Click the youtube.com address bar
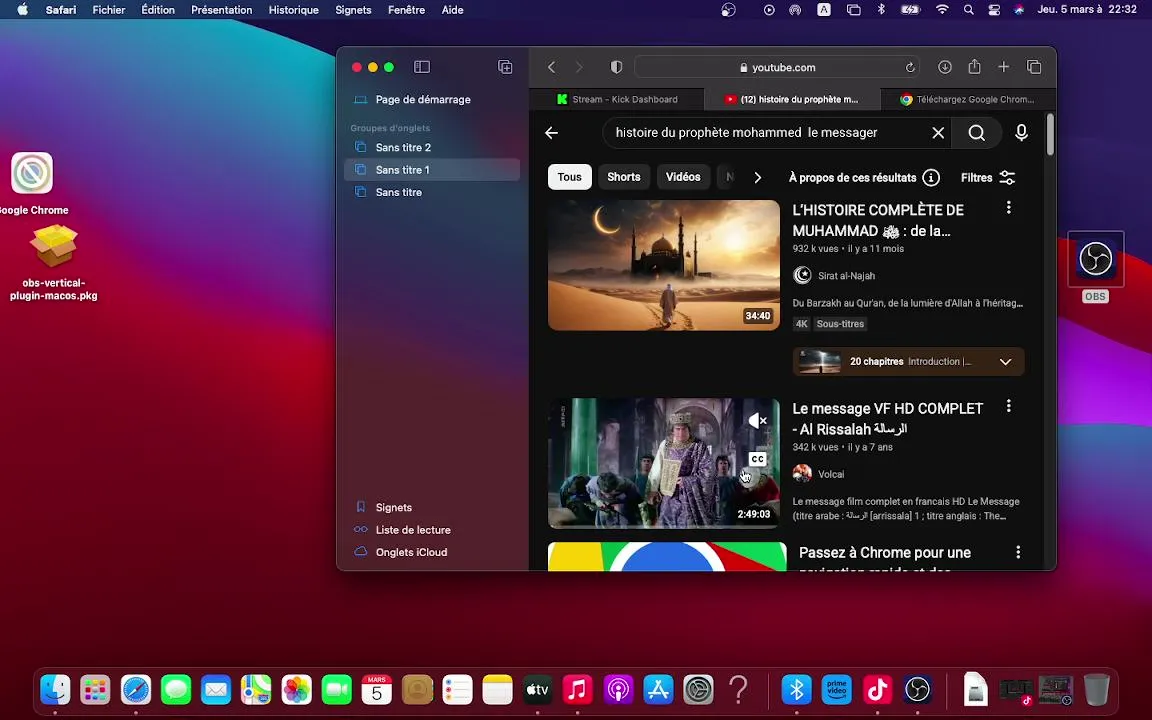 [777, 67]
